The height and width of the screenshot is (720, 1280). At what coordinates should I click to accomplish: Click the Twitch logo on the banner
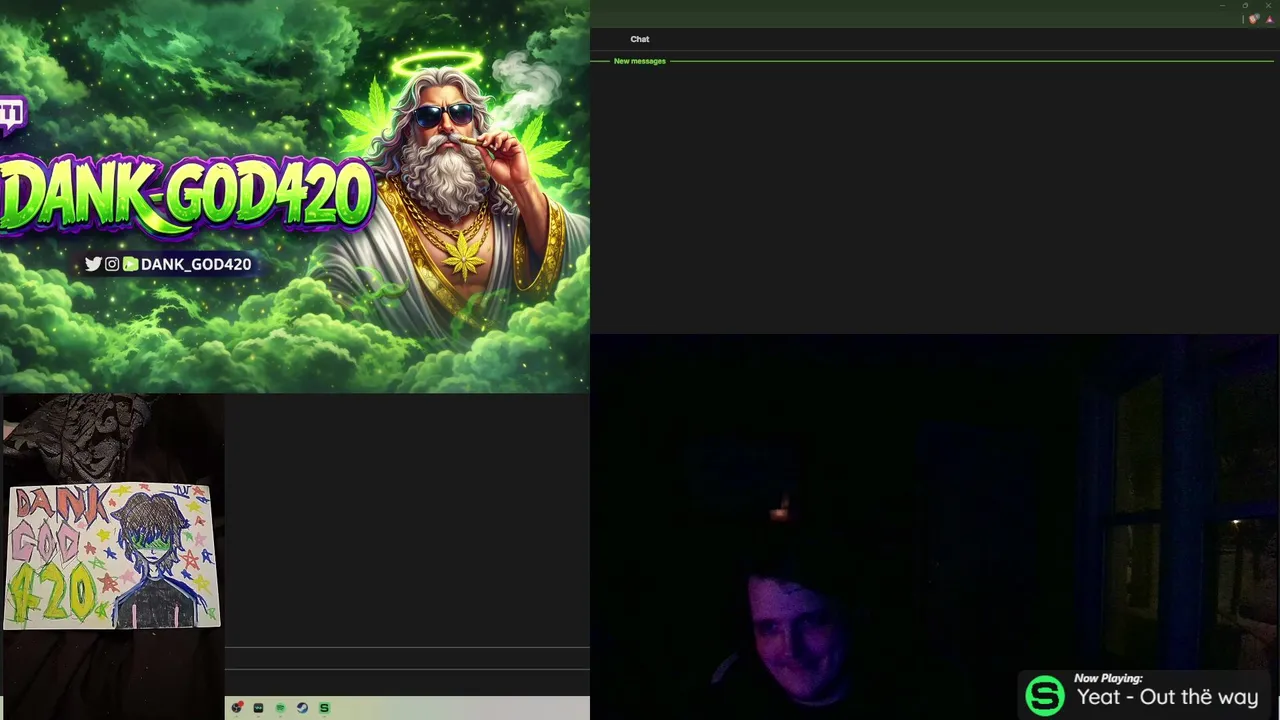coord(11,114)
